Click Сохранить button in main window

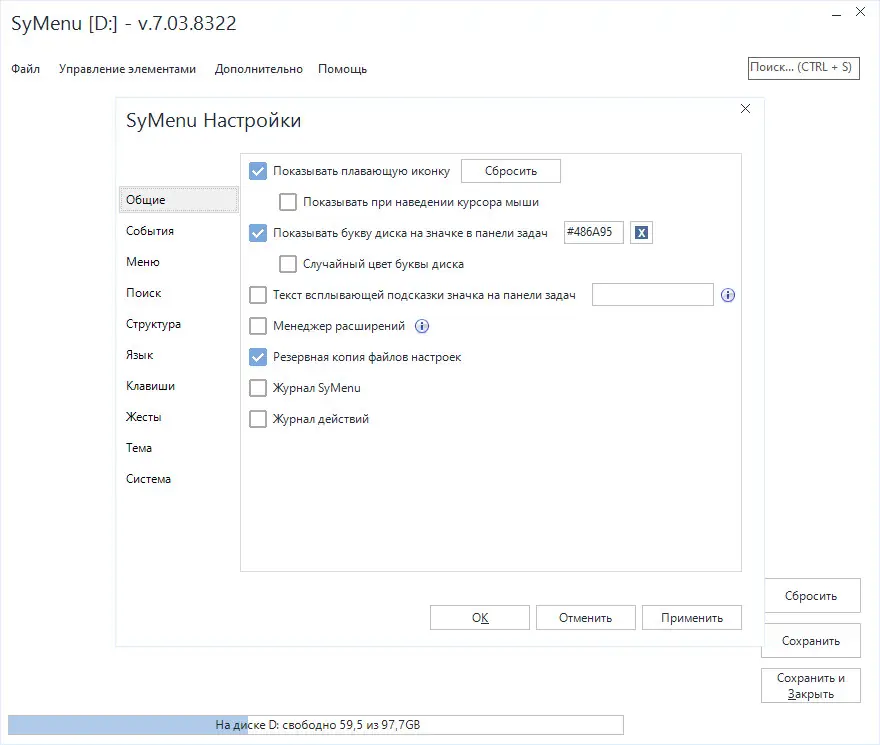click(811, 641)
